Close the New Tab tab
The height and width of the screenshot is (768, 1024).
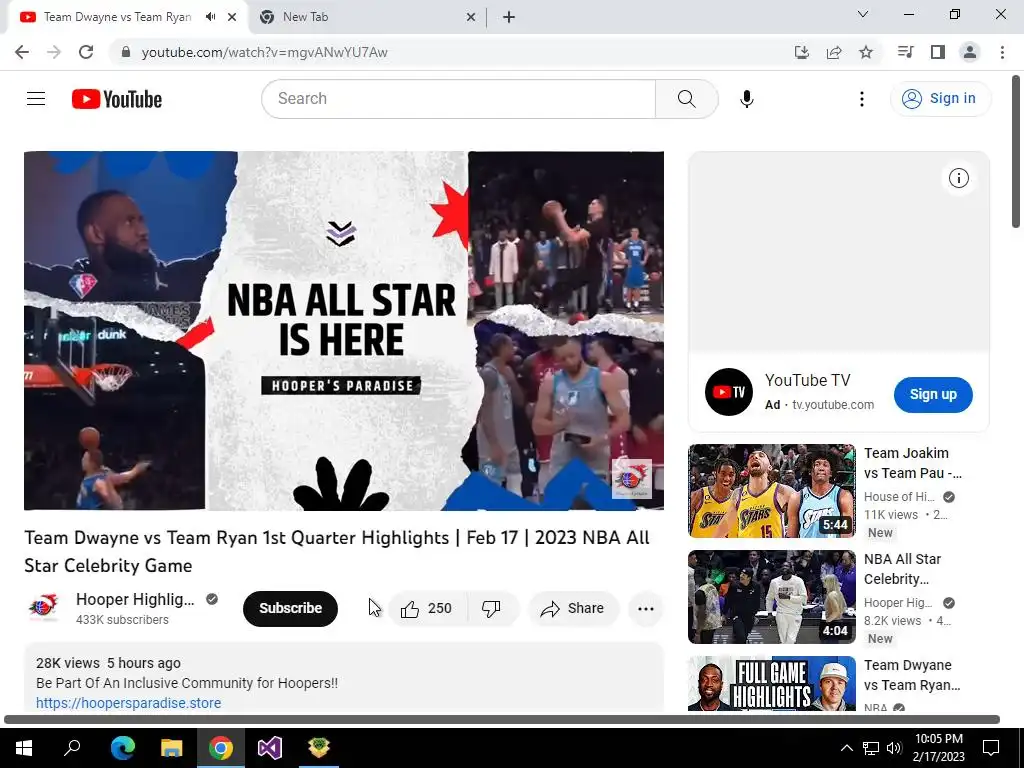pyautogui.click(x=471, y=18)
